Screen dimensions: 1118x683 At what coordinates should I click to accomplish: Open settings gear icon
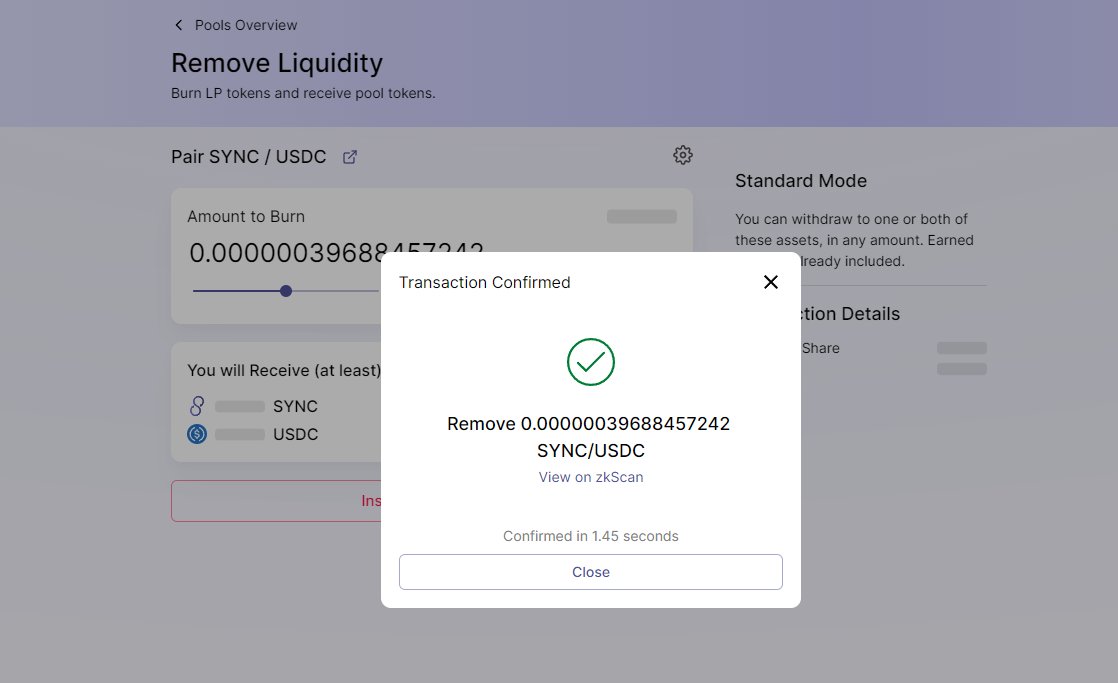pos(682,155)
